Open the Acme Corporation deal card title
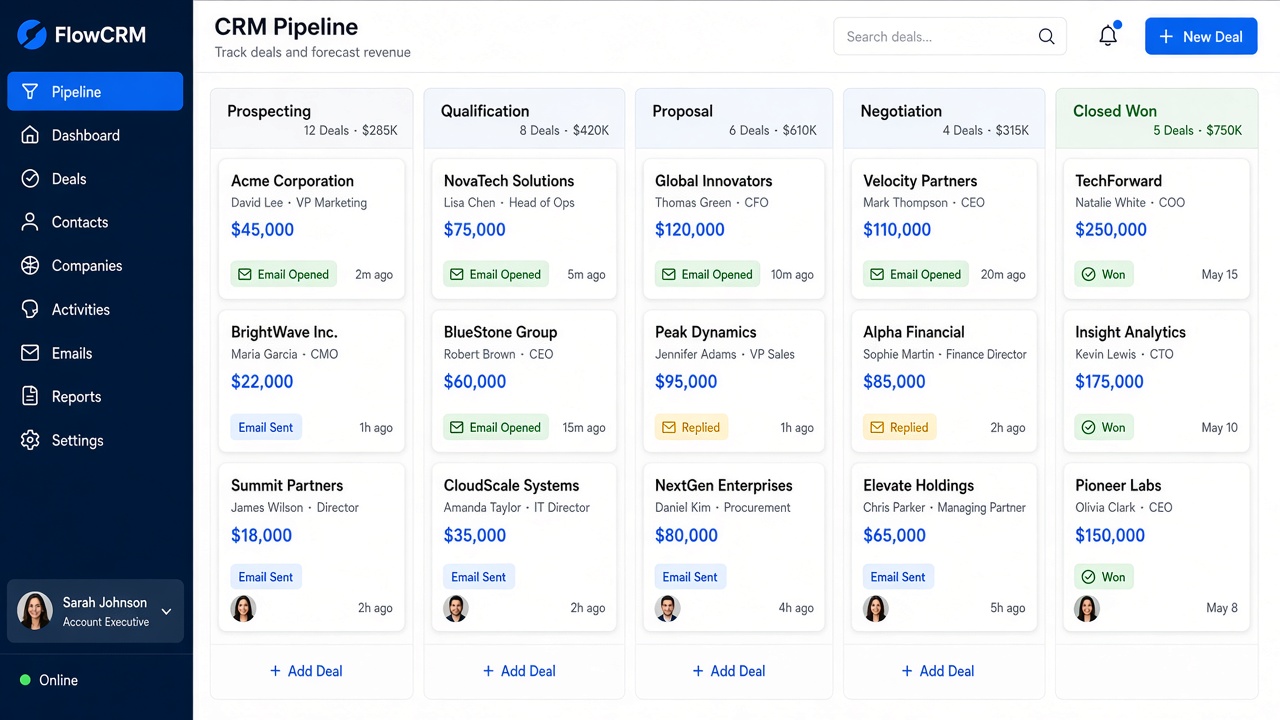Screen dimensions: 1280x720 [292, 181]
